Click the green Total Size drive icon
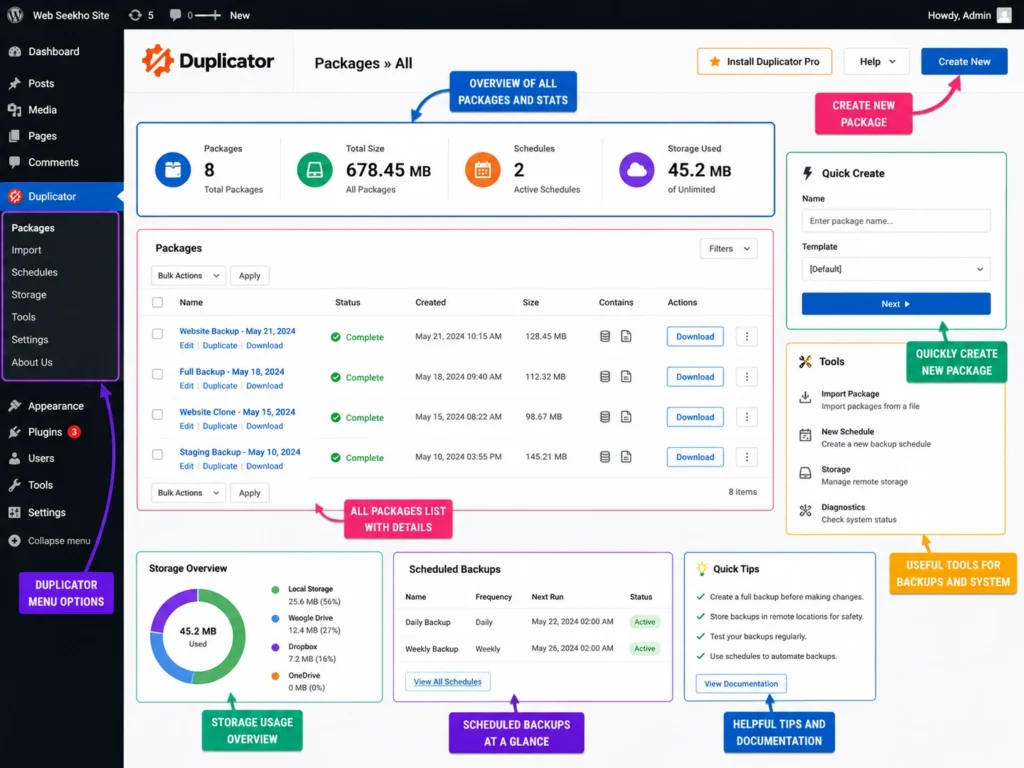 pos(314,170)
